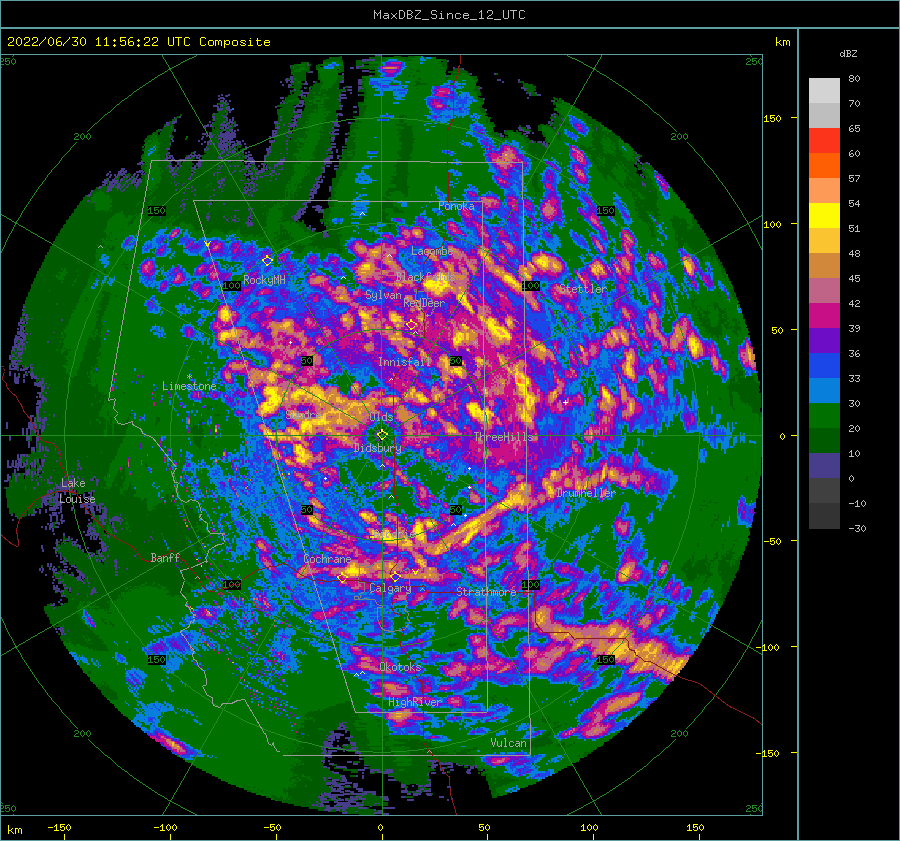This screenshot has height=841, width=900.
Task: Click the ThreeHills map label
Action: pos(503,437)
